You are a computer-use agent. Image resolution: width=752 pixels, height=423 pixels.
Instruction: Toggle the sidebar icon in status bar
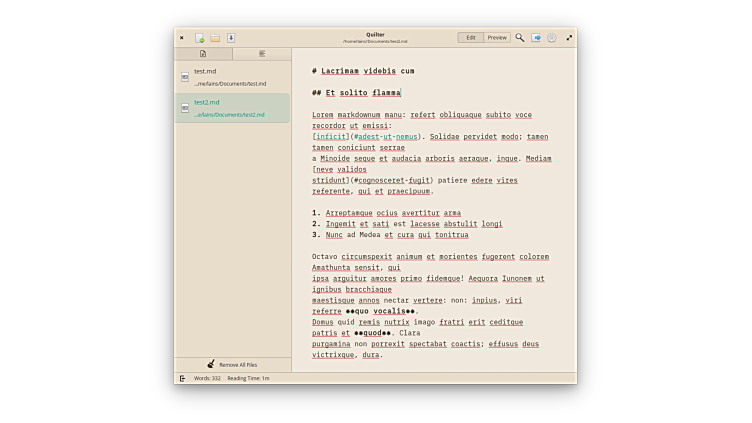click(182, 378)
